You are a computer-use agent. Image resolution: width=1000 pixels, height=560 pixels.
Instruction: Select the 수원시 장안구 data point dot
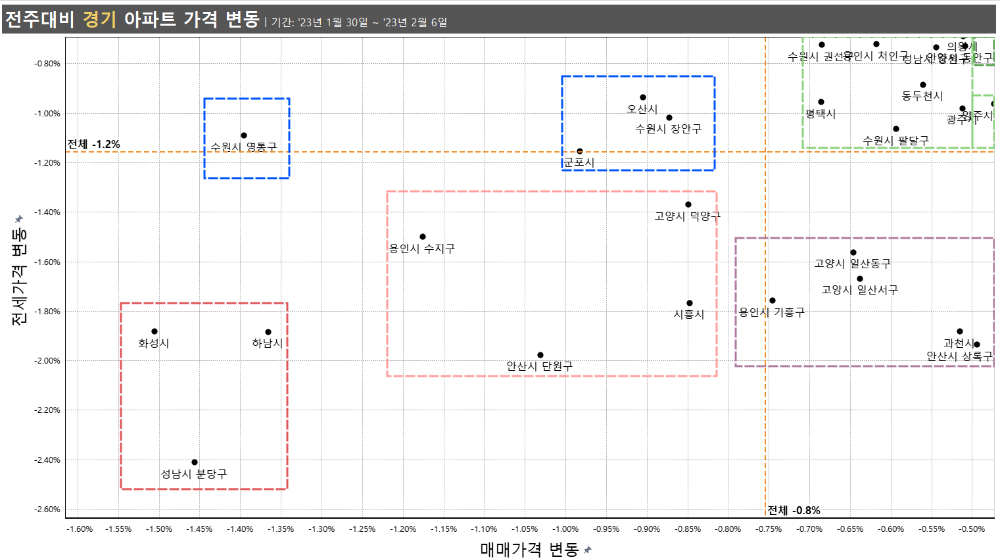click(669, 117)
